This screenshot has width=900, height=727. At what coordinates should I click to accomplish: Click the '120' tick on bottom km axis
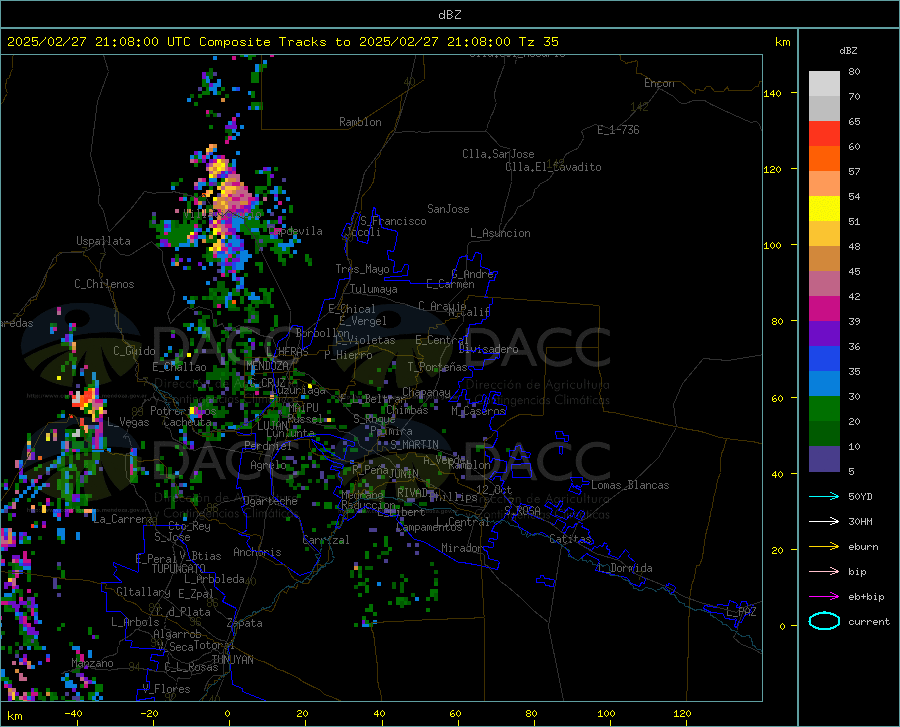(682, 714)
